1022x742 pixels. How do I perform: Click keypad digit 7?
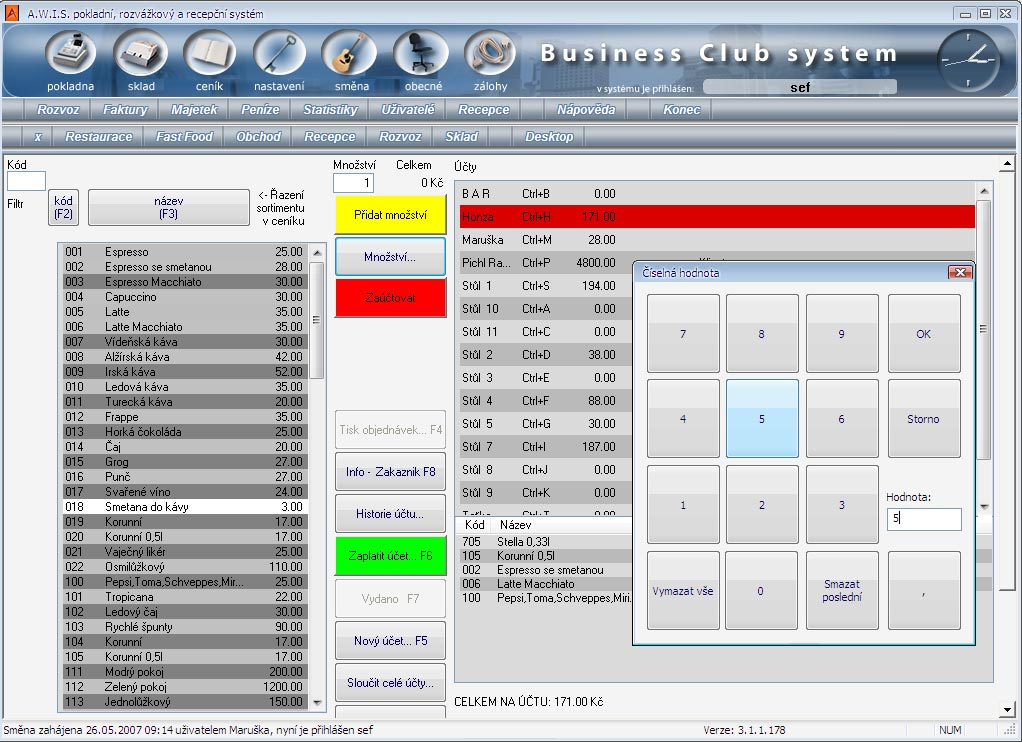(x=683, y=334)
